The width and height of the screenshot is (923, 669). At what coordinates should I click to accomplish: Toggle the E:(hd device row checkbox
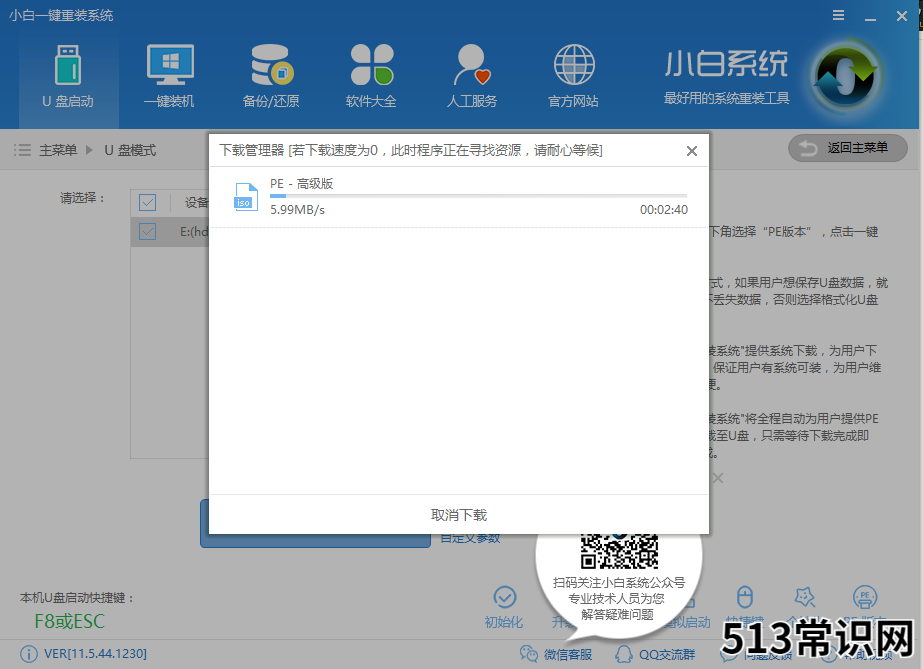tap(147, 231)
